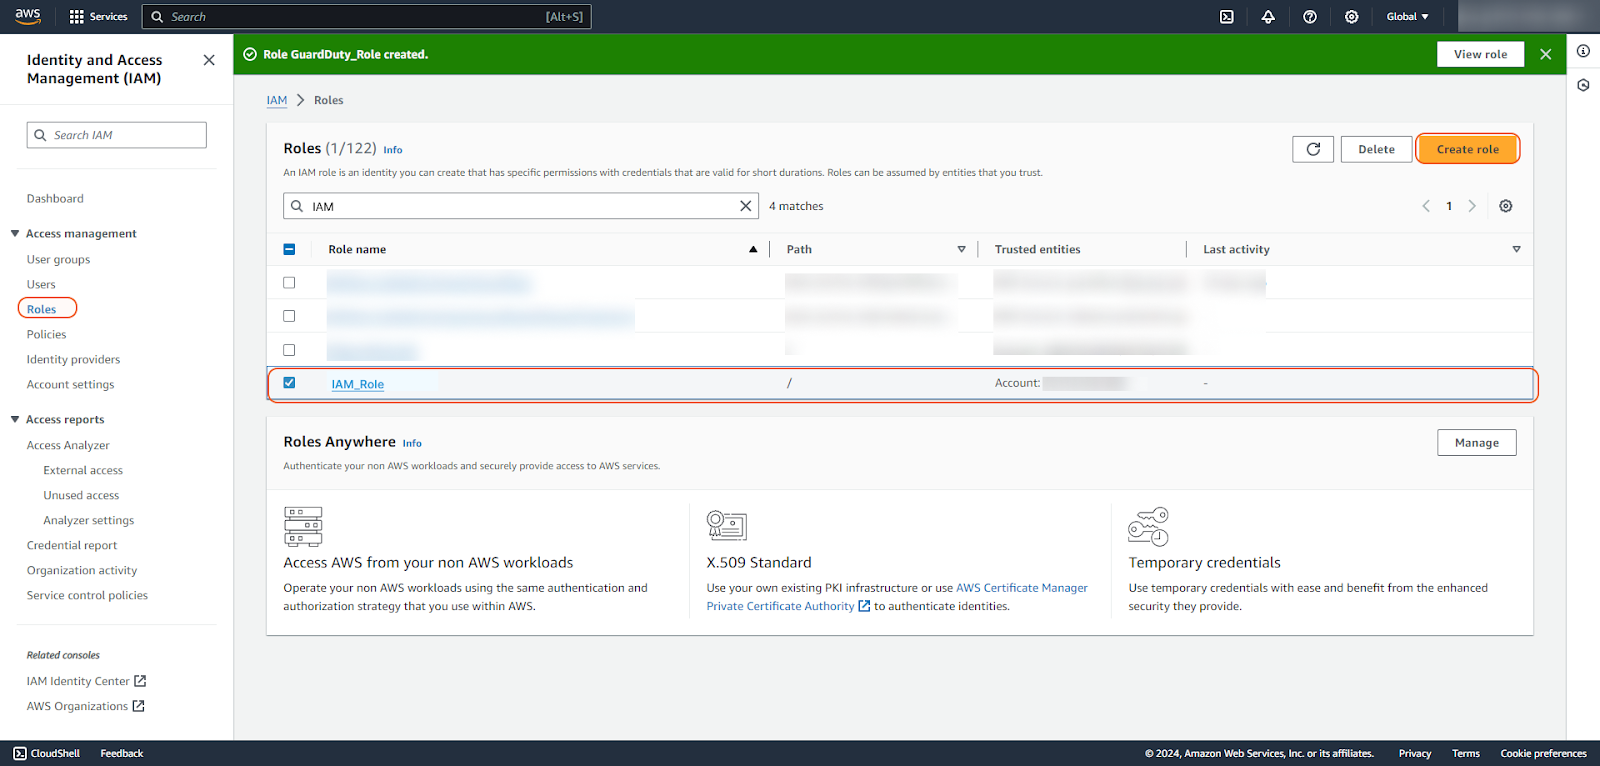This screenshot has width=1600, height=766.
Task: Open the top bar settings gear
Action: coord(1351,17)
